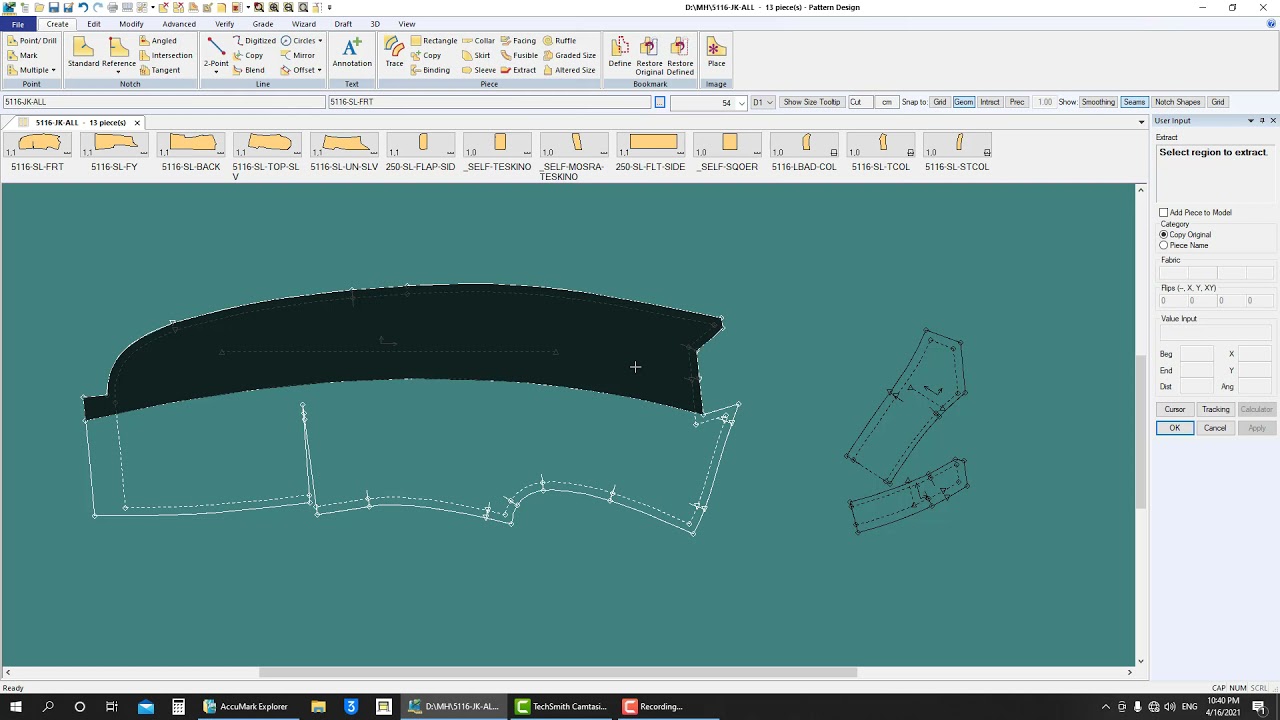Toggle Show Smoothing
Viewport: 1280px width, 720px height.
[x=1098, y=102]
